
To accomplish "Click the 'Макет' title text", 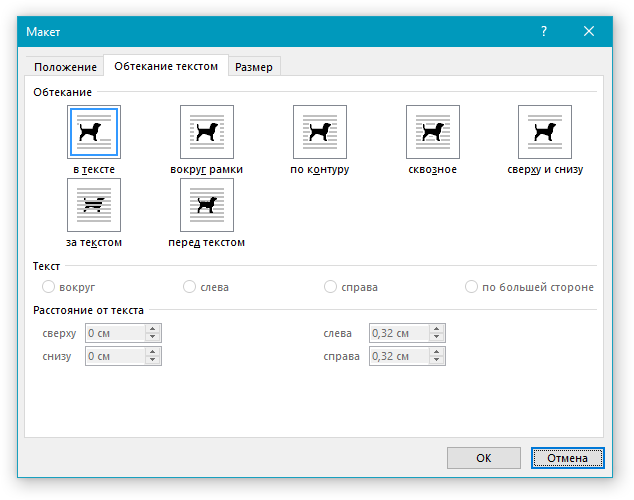I will pos(43,32).
